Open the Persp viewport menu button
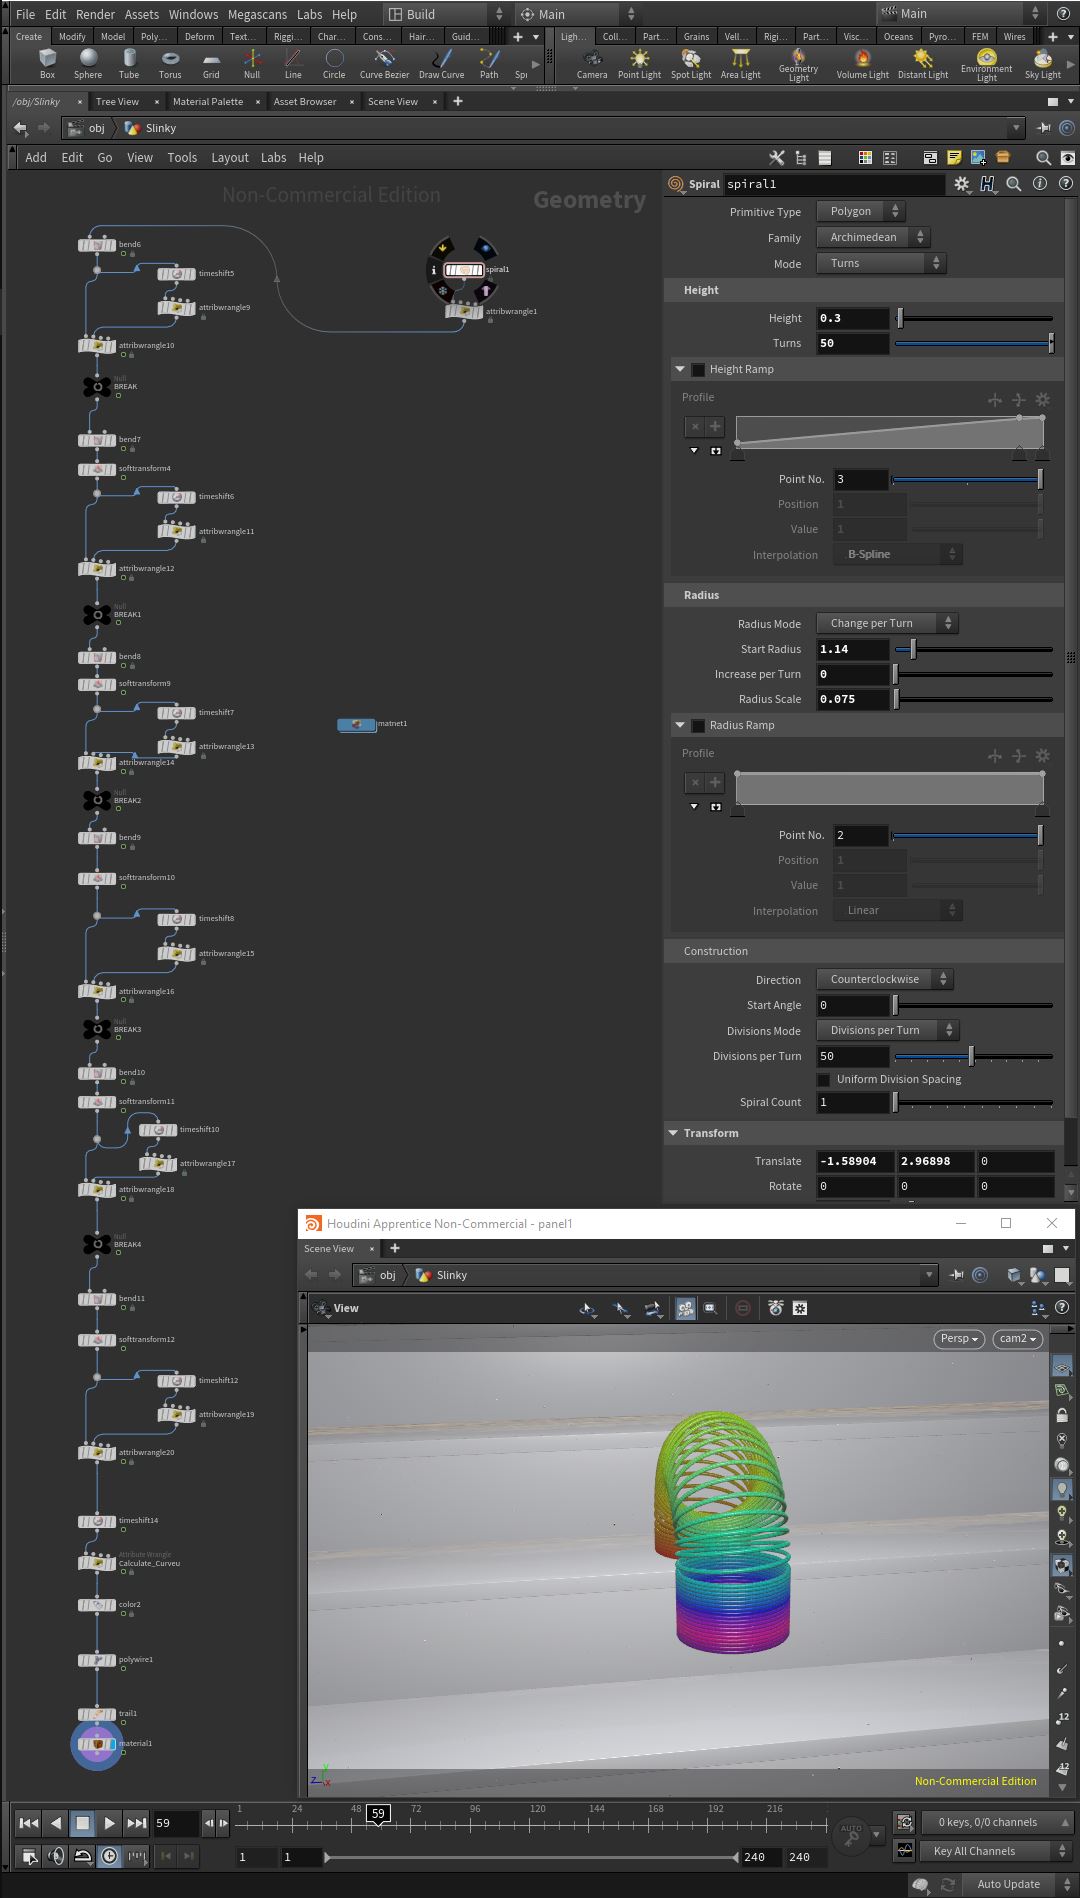This screenshot has width=1080, height=1898. (x=959, y=1338)
